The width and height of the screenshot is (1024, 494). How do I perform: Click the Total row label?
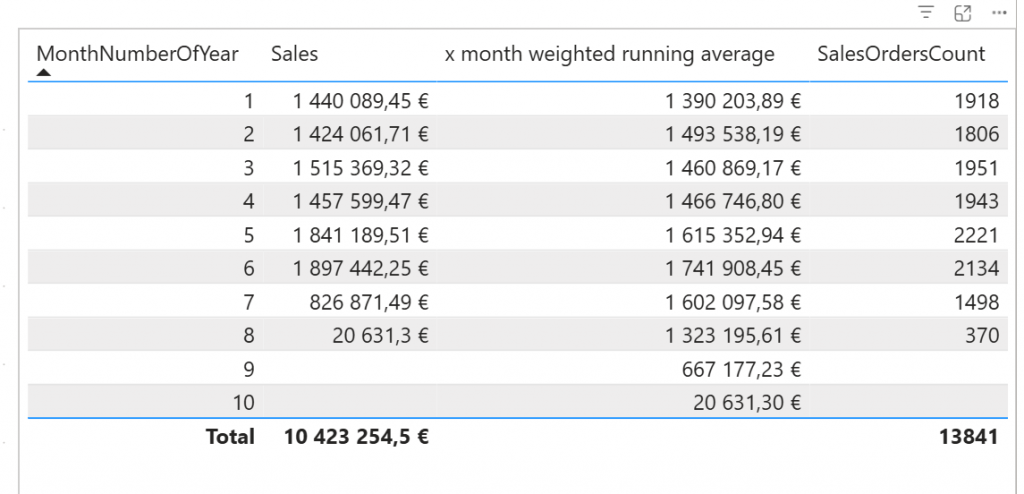click(230, 437)
